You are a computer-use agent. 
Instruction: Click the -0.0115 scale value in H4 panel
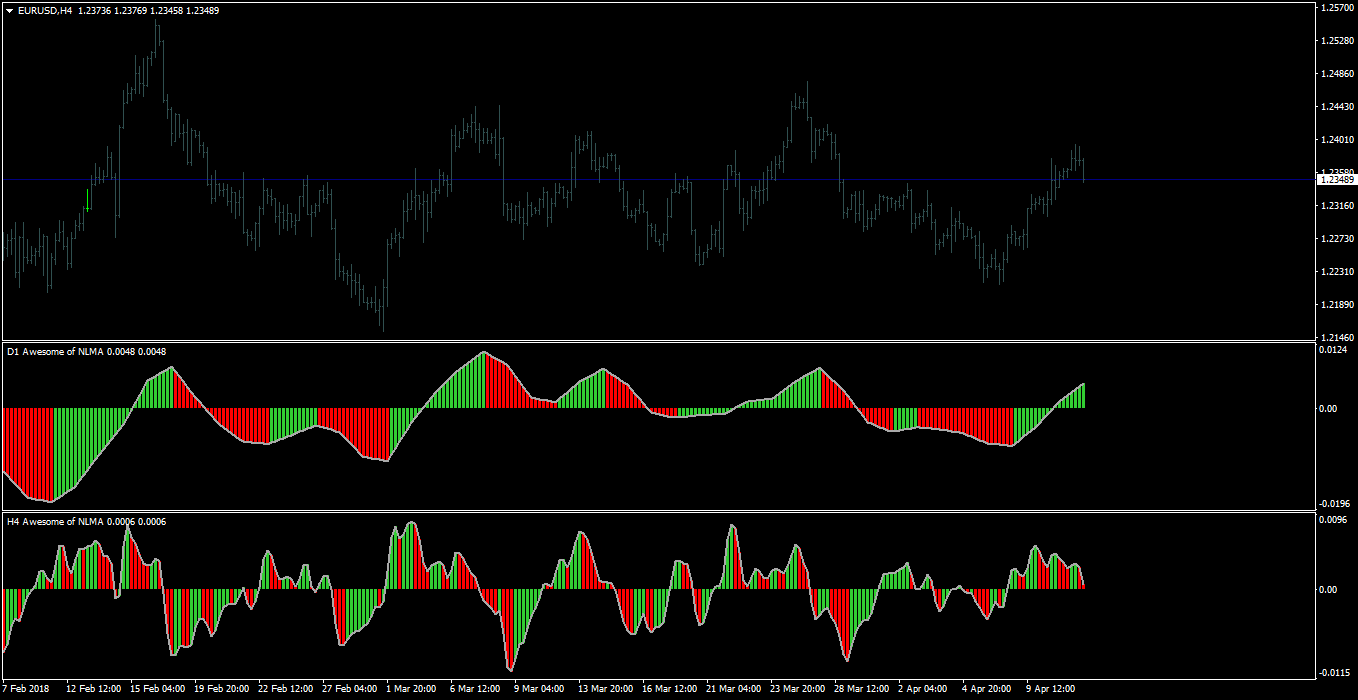tap(1337, 672)
